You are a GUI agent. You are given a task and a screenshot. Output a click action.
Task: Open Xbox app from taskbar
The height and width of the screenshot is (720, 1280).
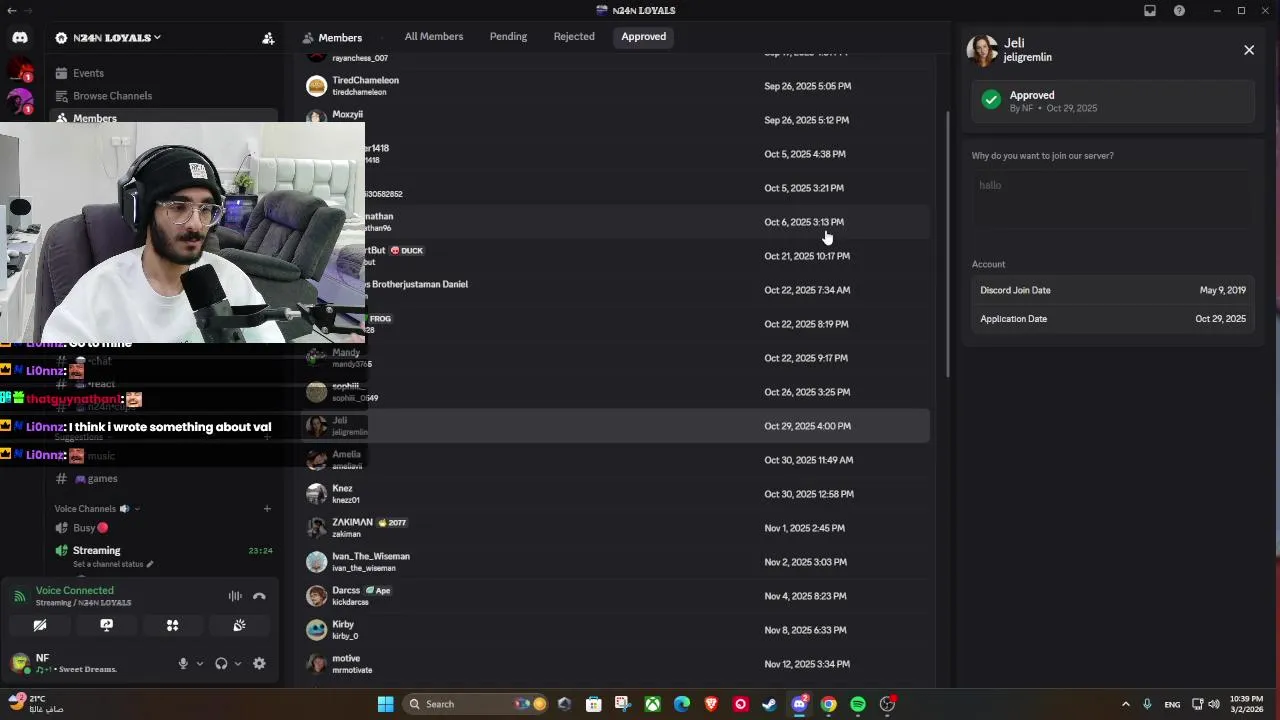[x=652, y=704]
